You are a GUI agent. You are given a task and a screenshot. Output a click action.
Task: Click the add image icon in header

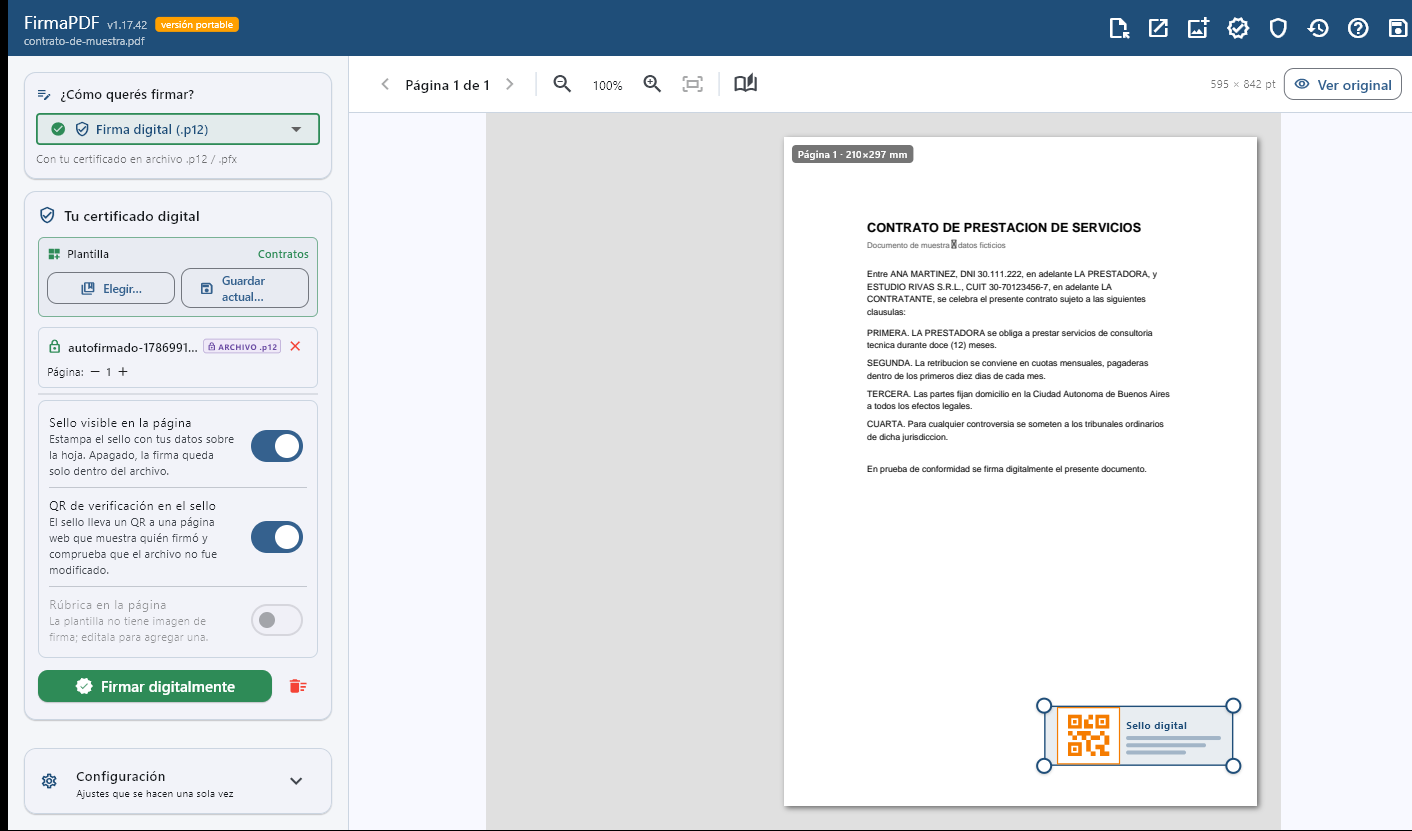[1198, 28]
